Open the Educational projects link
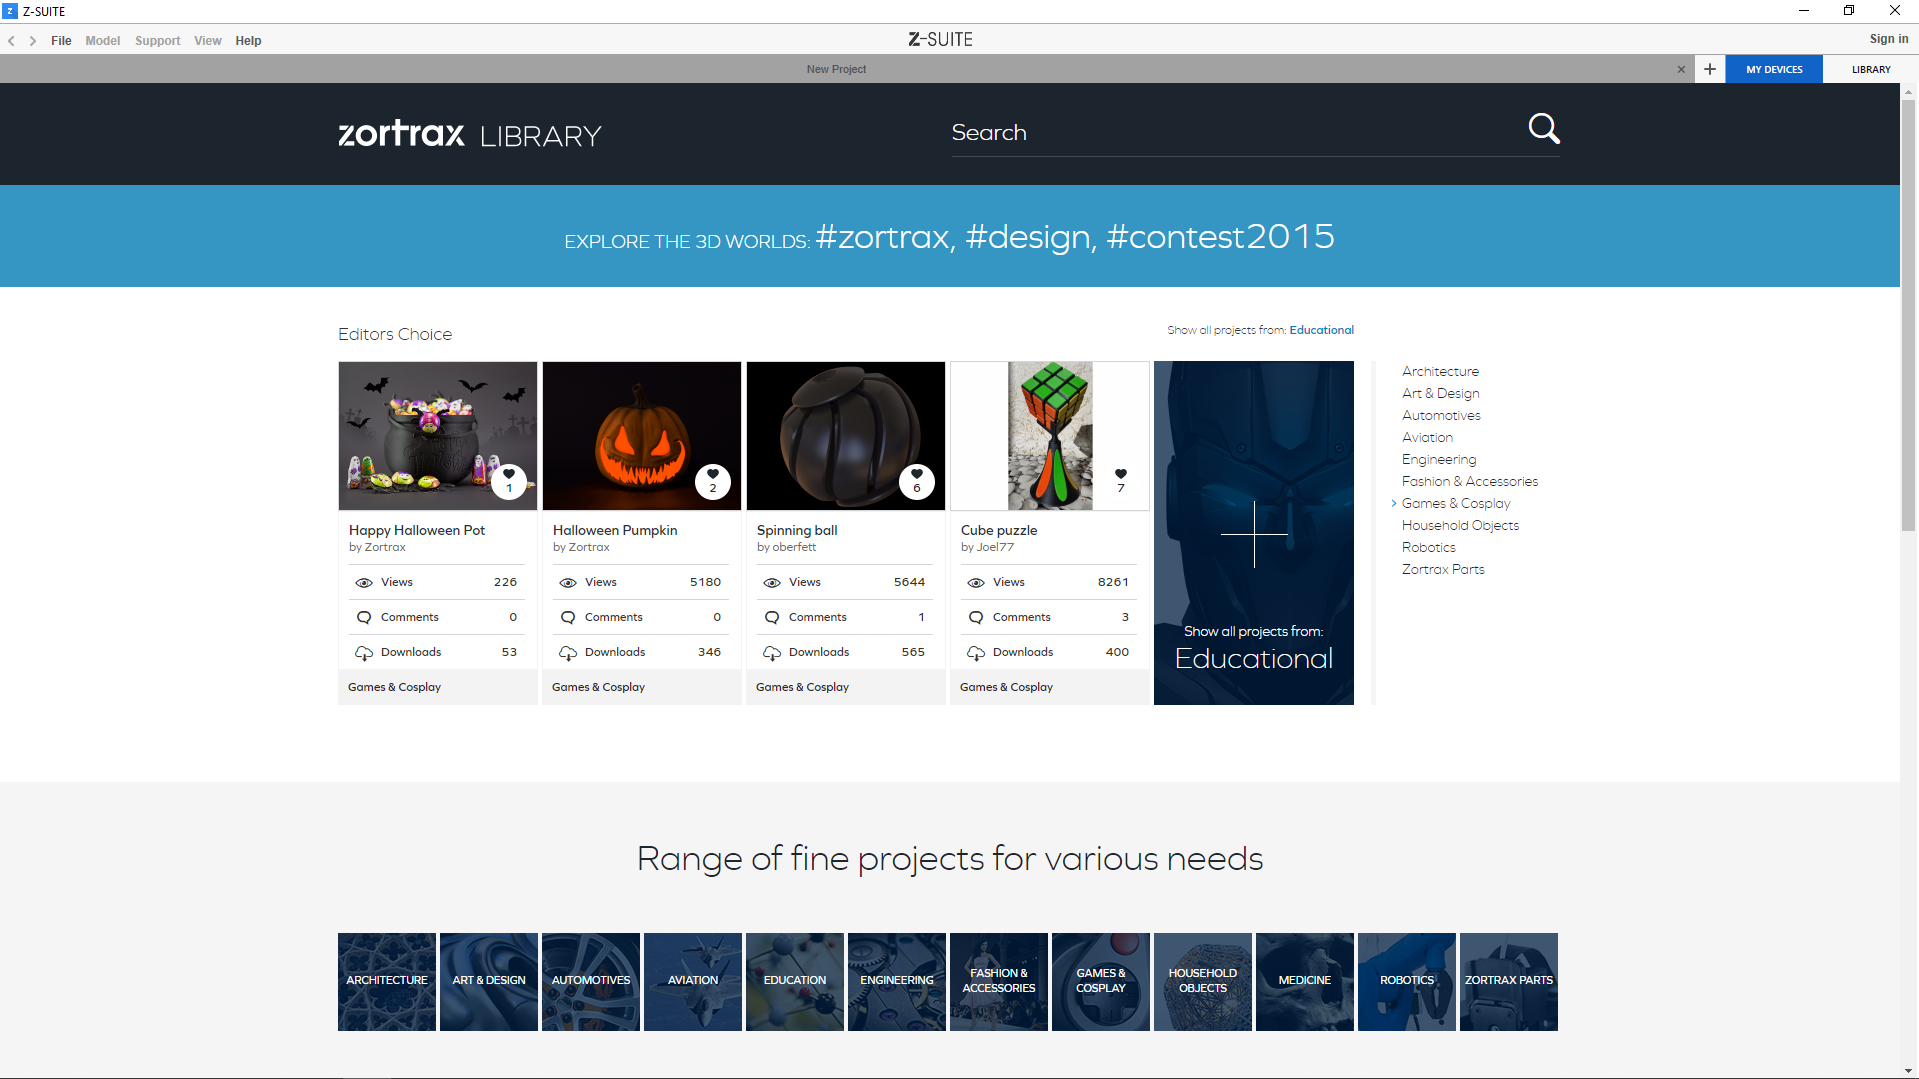The height and width of the screenshot is (1079, 1919). tap(1321, 330)
